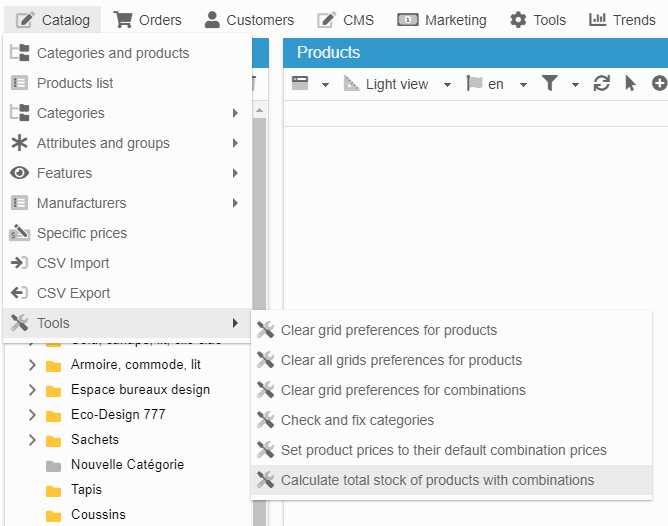Expand the Eco-Design 777 category node
This screenshot has height=526, width=668.
tap(32, 415)
